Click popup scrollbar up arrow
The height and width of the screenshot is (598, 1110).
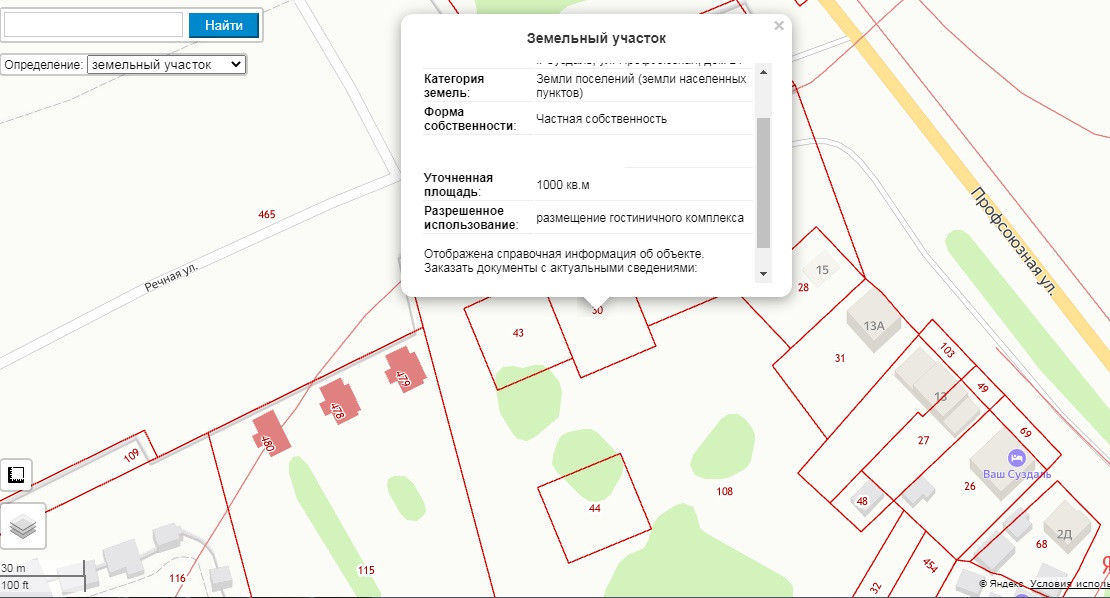point(763,72)
